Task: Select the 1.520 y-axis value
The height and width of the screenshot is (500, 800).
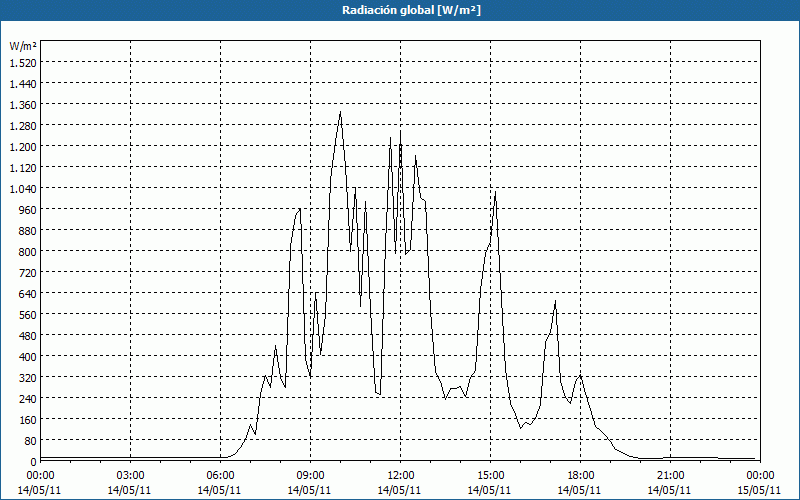Action: coord(23,62)
